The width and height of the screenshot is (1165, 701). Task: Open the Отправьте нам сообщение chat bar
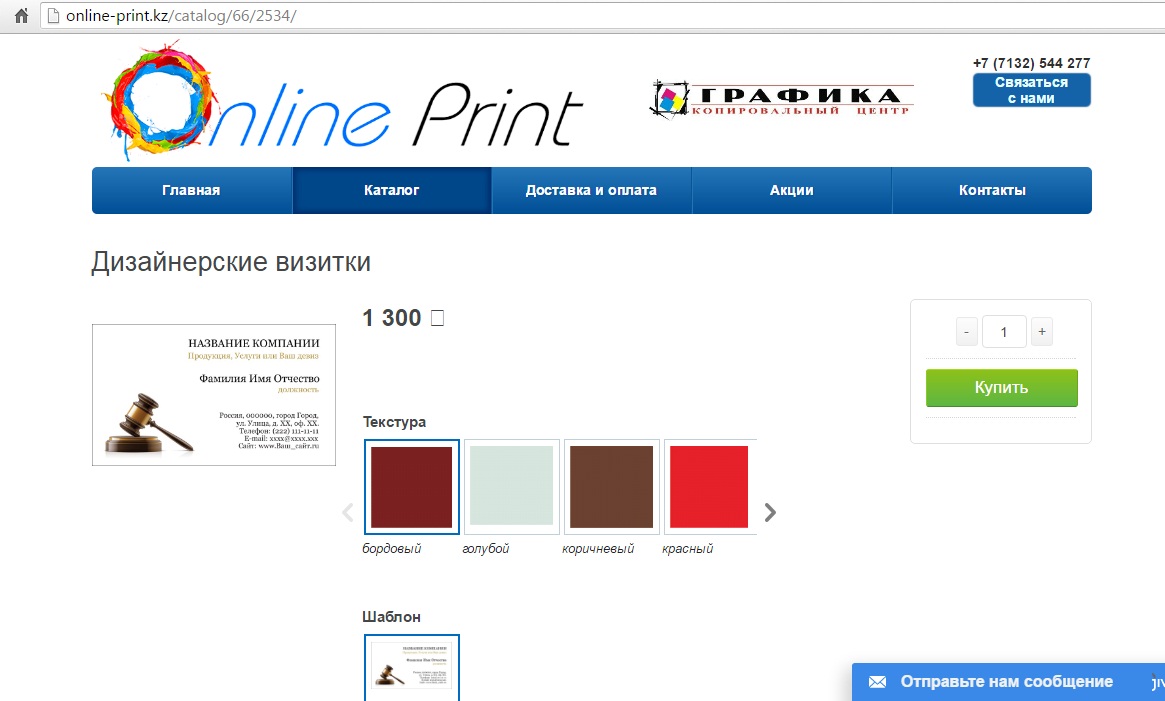1007,682
